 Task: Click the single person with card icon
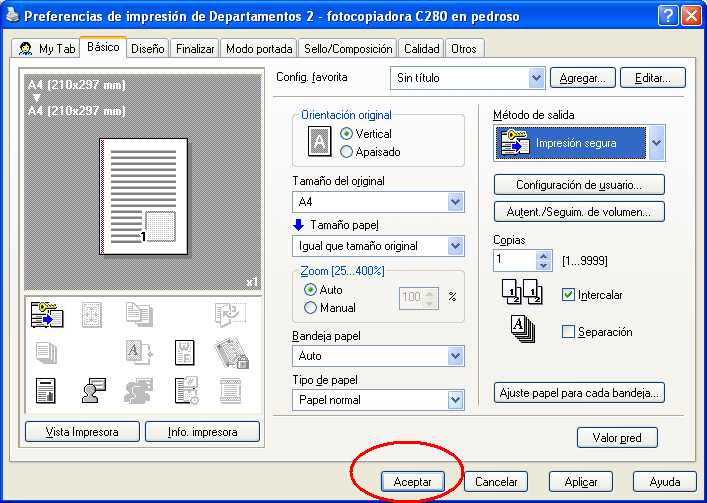[94, 390]
